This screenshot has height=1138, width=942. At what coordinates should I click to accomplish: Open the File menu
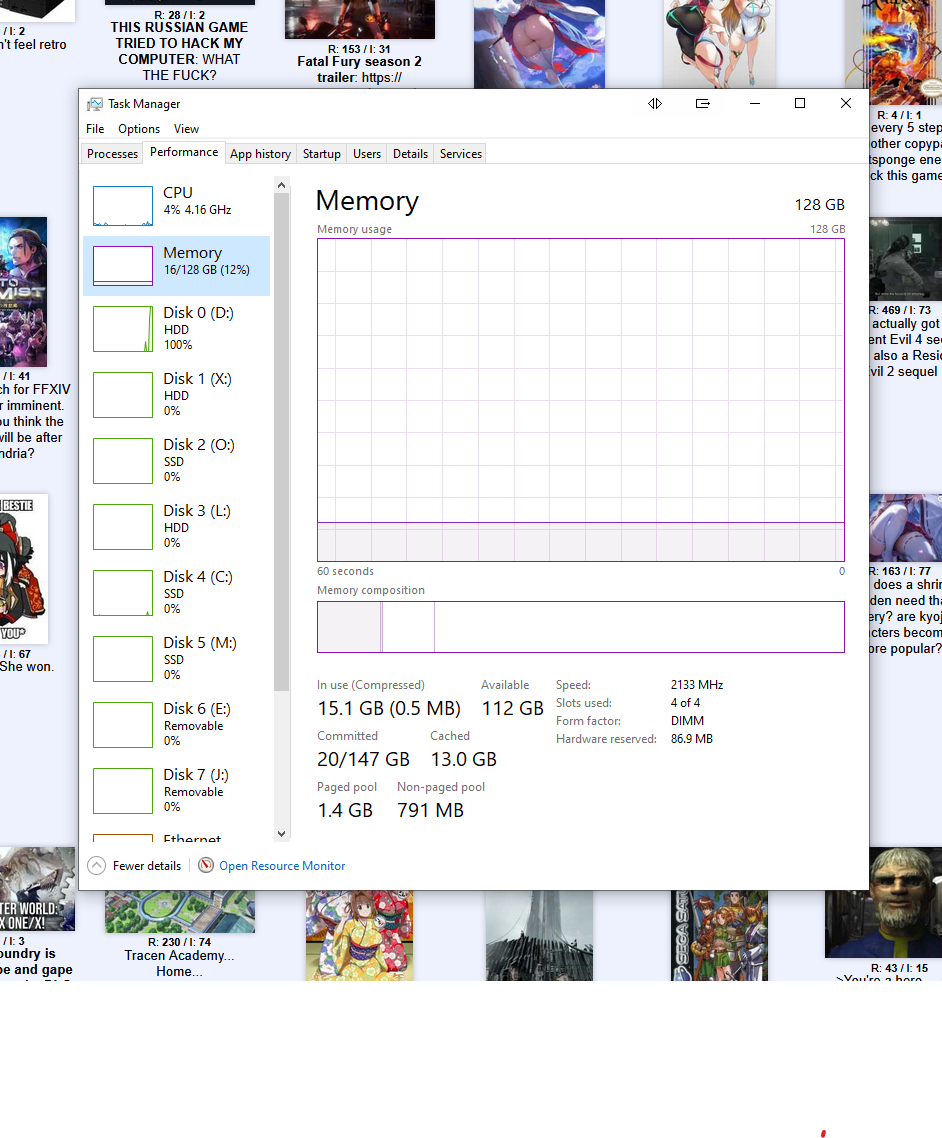pos(95,128)
